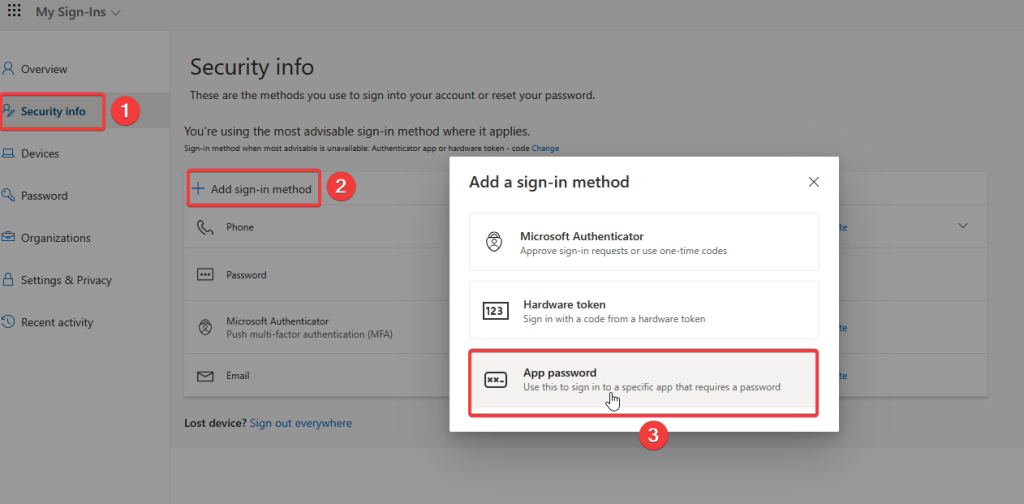
Task: Click Sign out everywhere link
Action: click(301, 423)
